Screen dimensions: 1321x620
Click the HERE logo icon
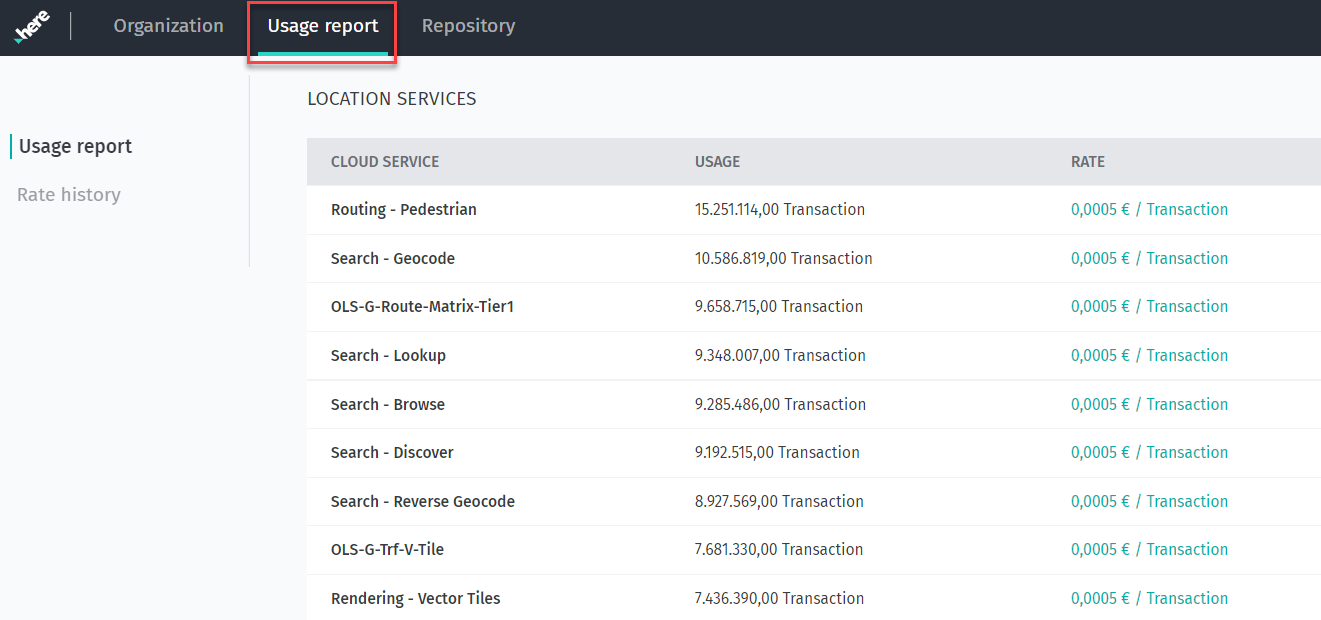pos(32,27)
